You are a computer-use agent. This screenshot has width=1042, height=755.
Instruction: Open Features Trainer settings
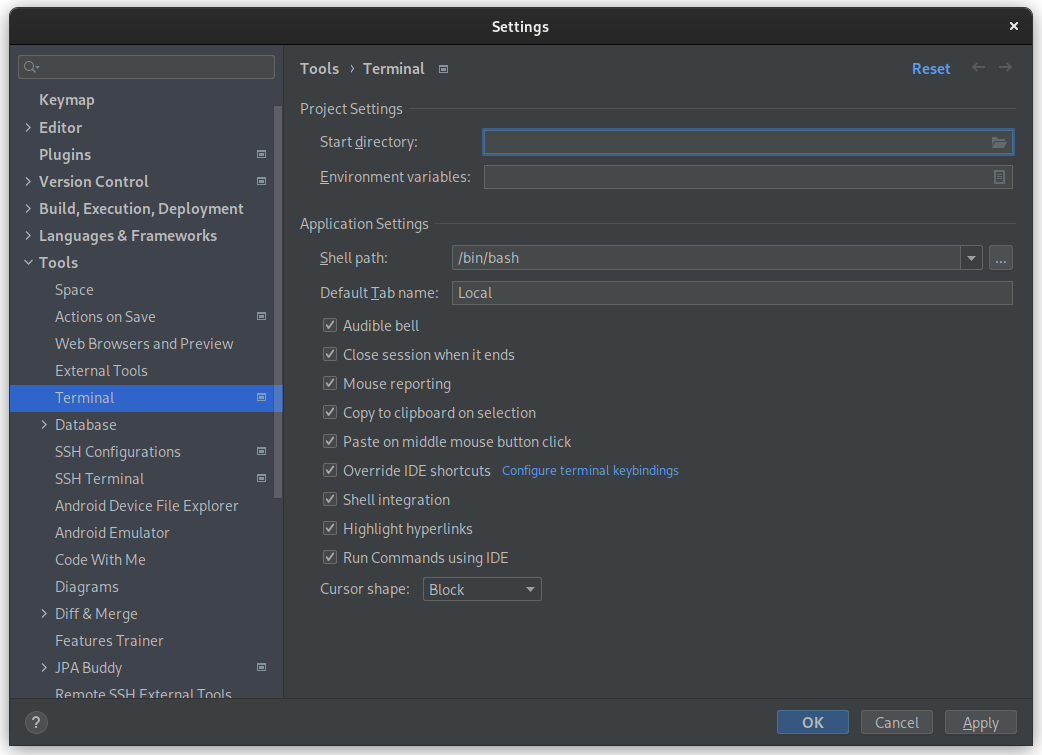(109, 641)
